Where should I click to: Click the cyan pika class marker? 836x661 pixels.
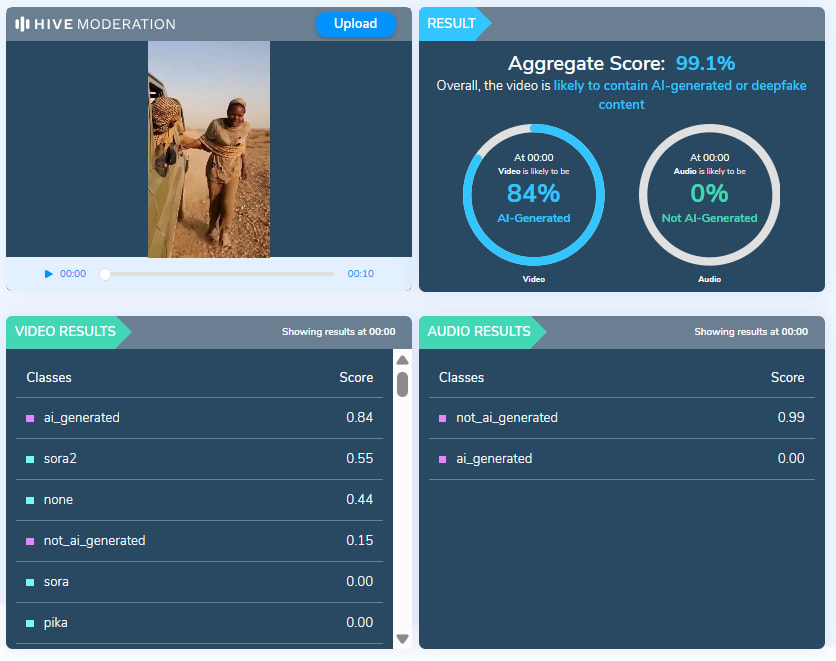click(30, 623)
